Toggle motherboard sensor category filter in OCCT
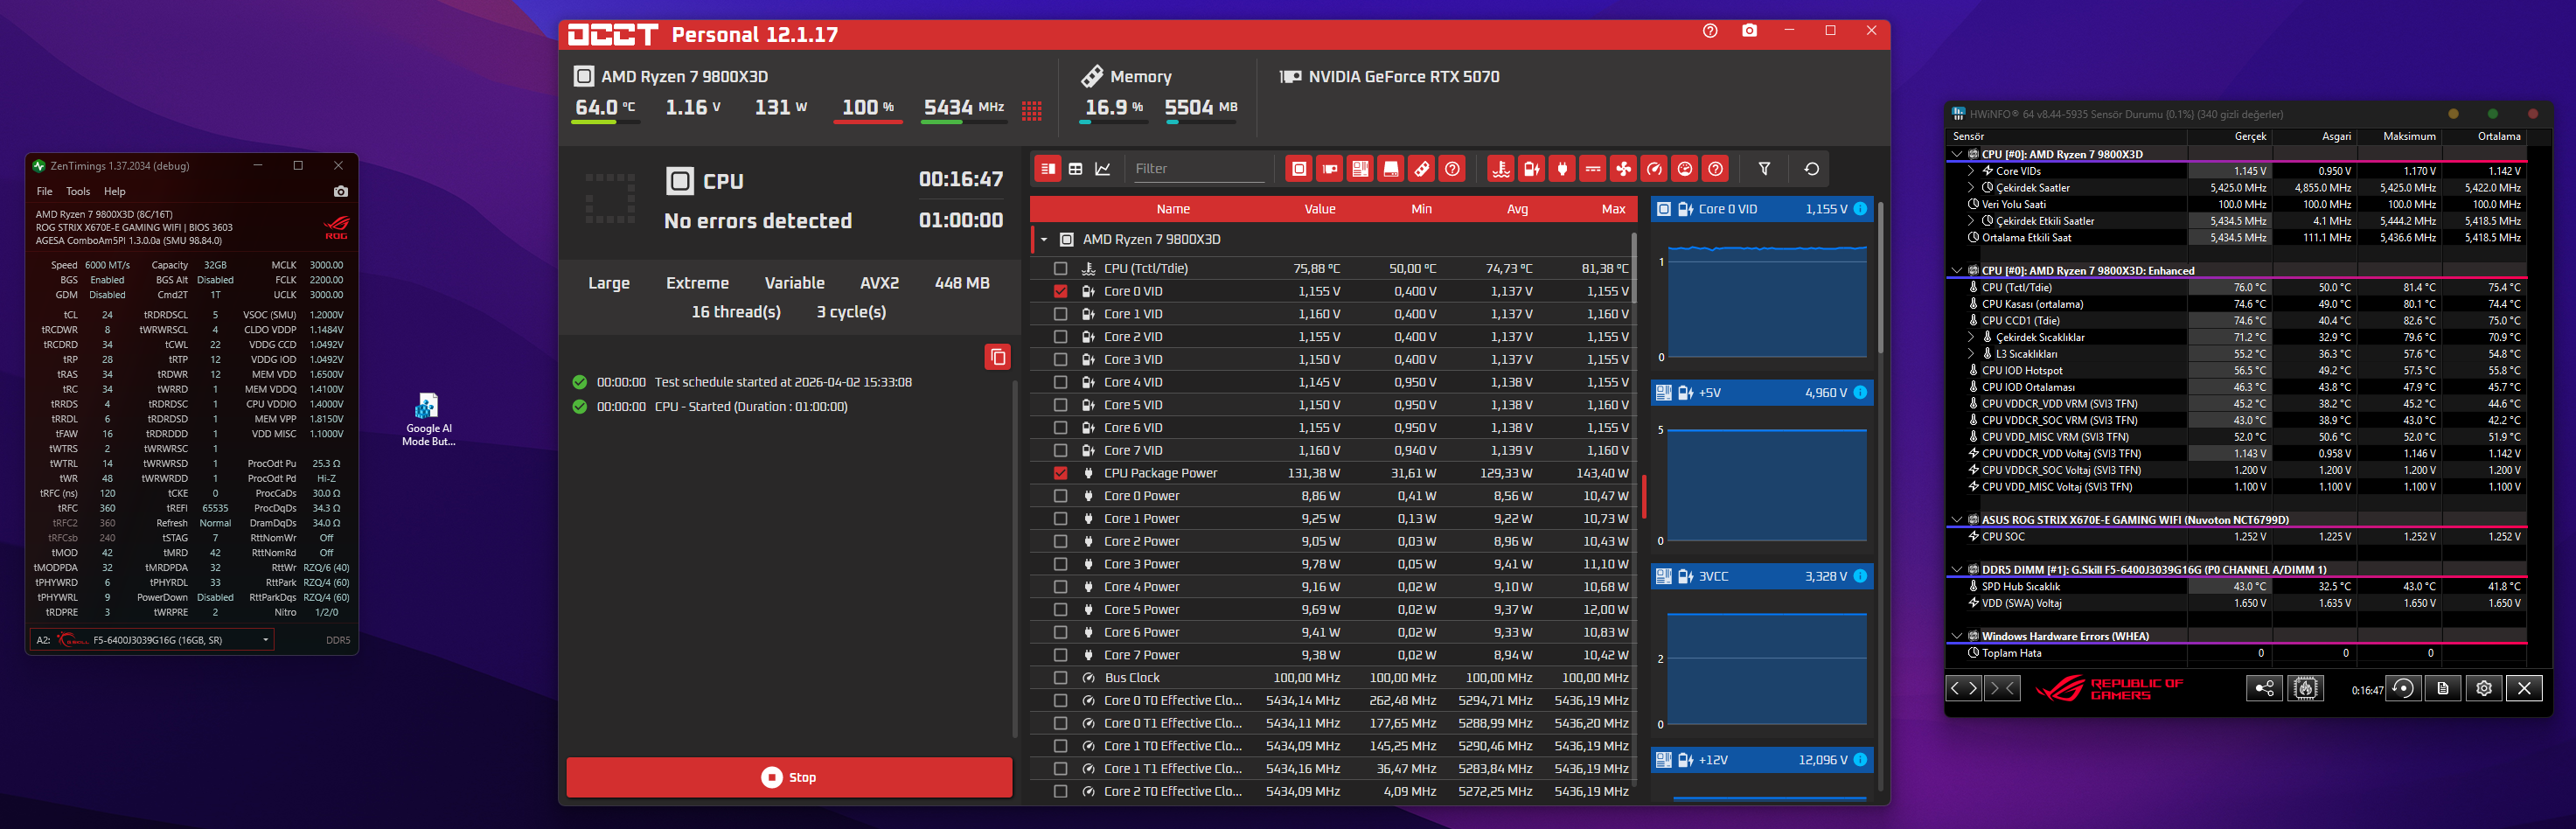The image size is (2576, 829). (x=1360, y=169)
